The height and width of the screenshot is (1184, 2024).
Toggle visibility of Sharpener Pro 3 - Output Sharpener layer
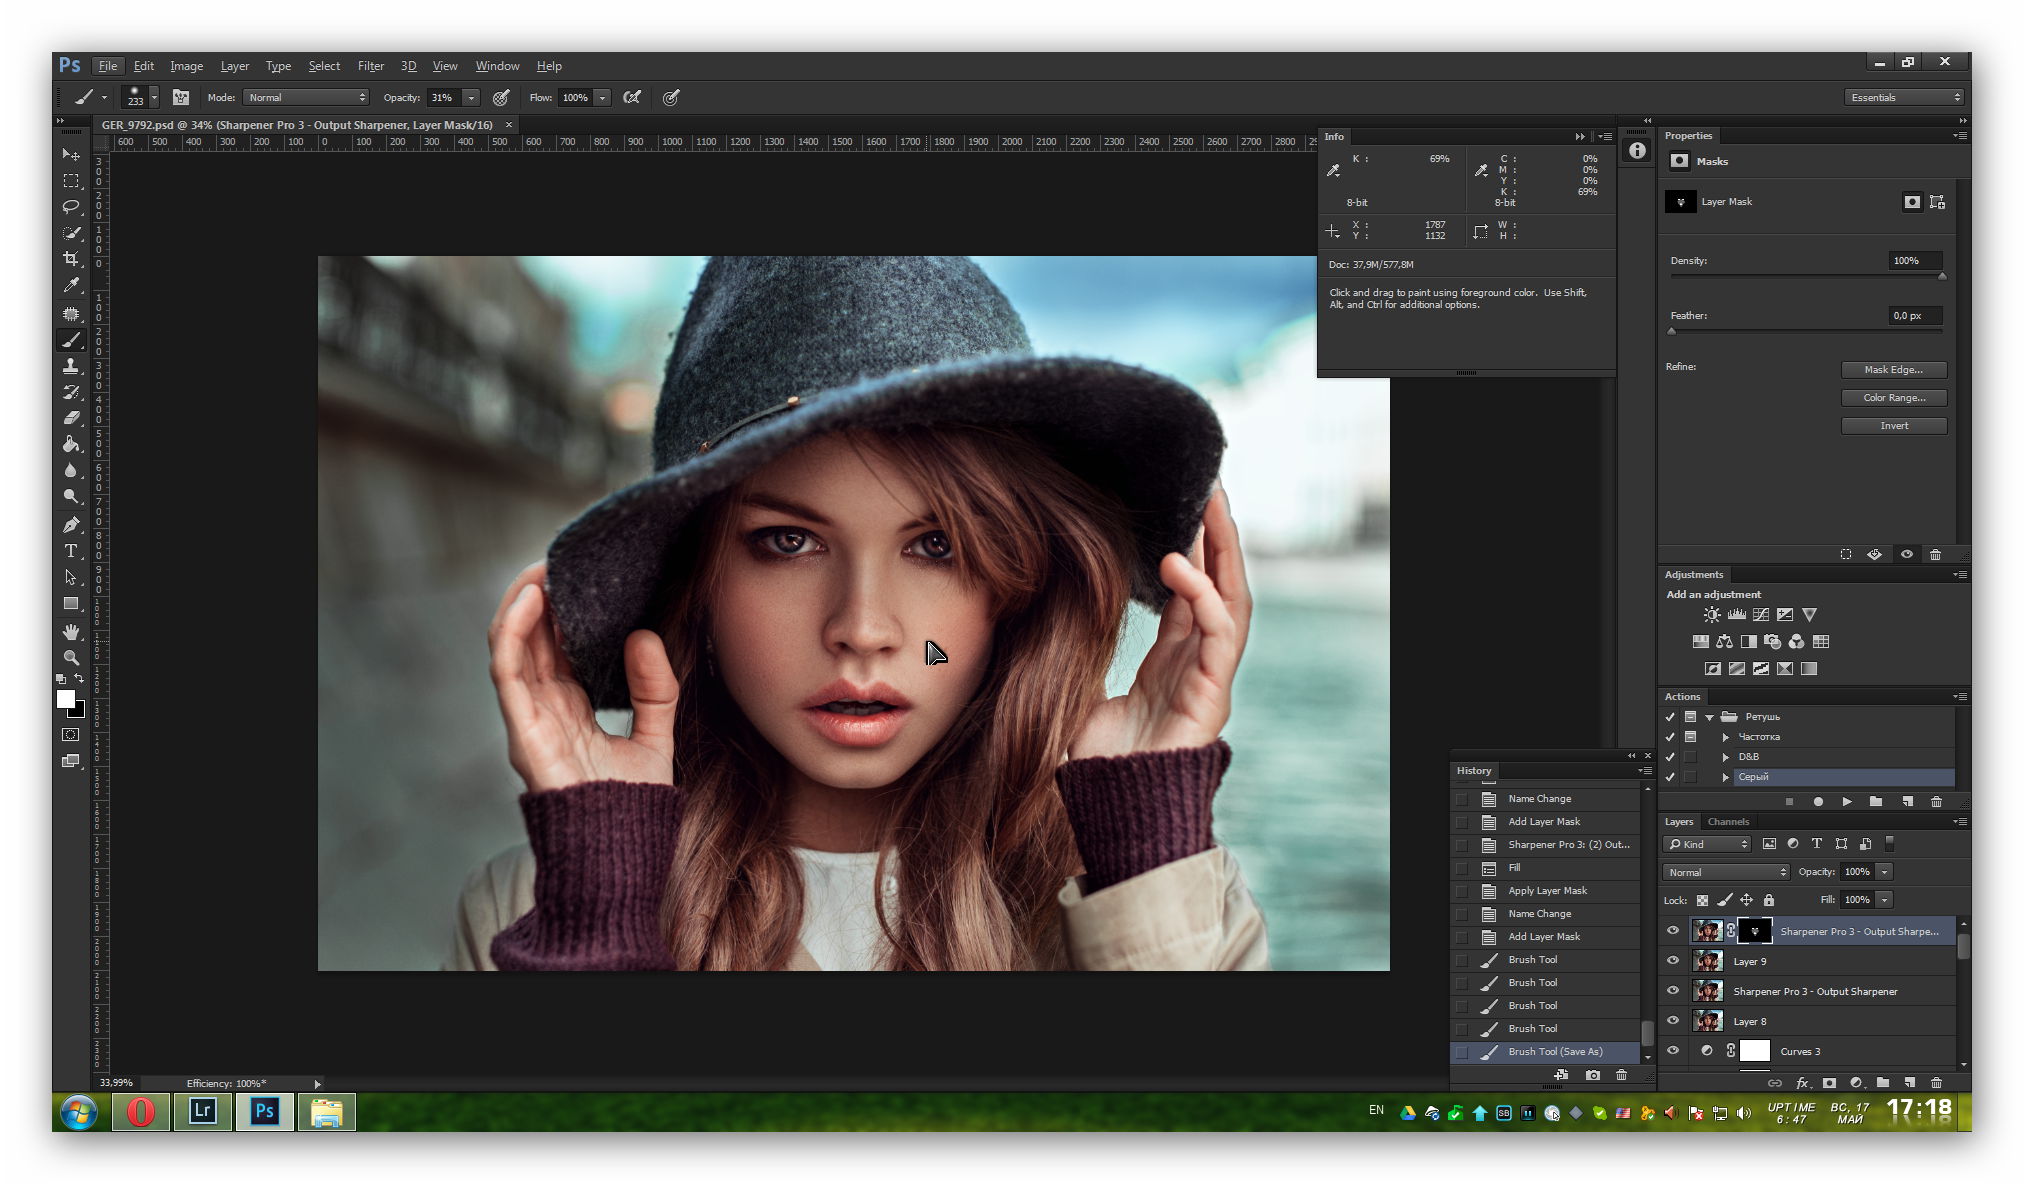1673,991
